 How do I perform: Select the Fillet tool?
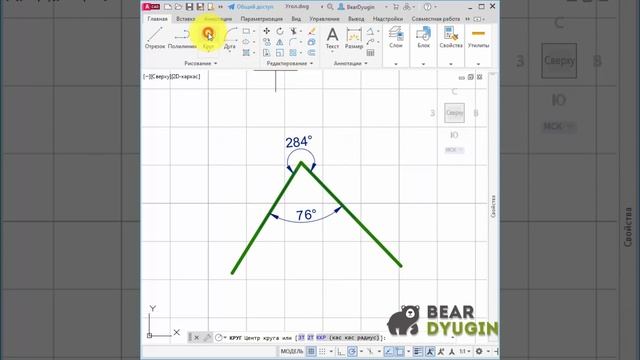(293, 42)
